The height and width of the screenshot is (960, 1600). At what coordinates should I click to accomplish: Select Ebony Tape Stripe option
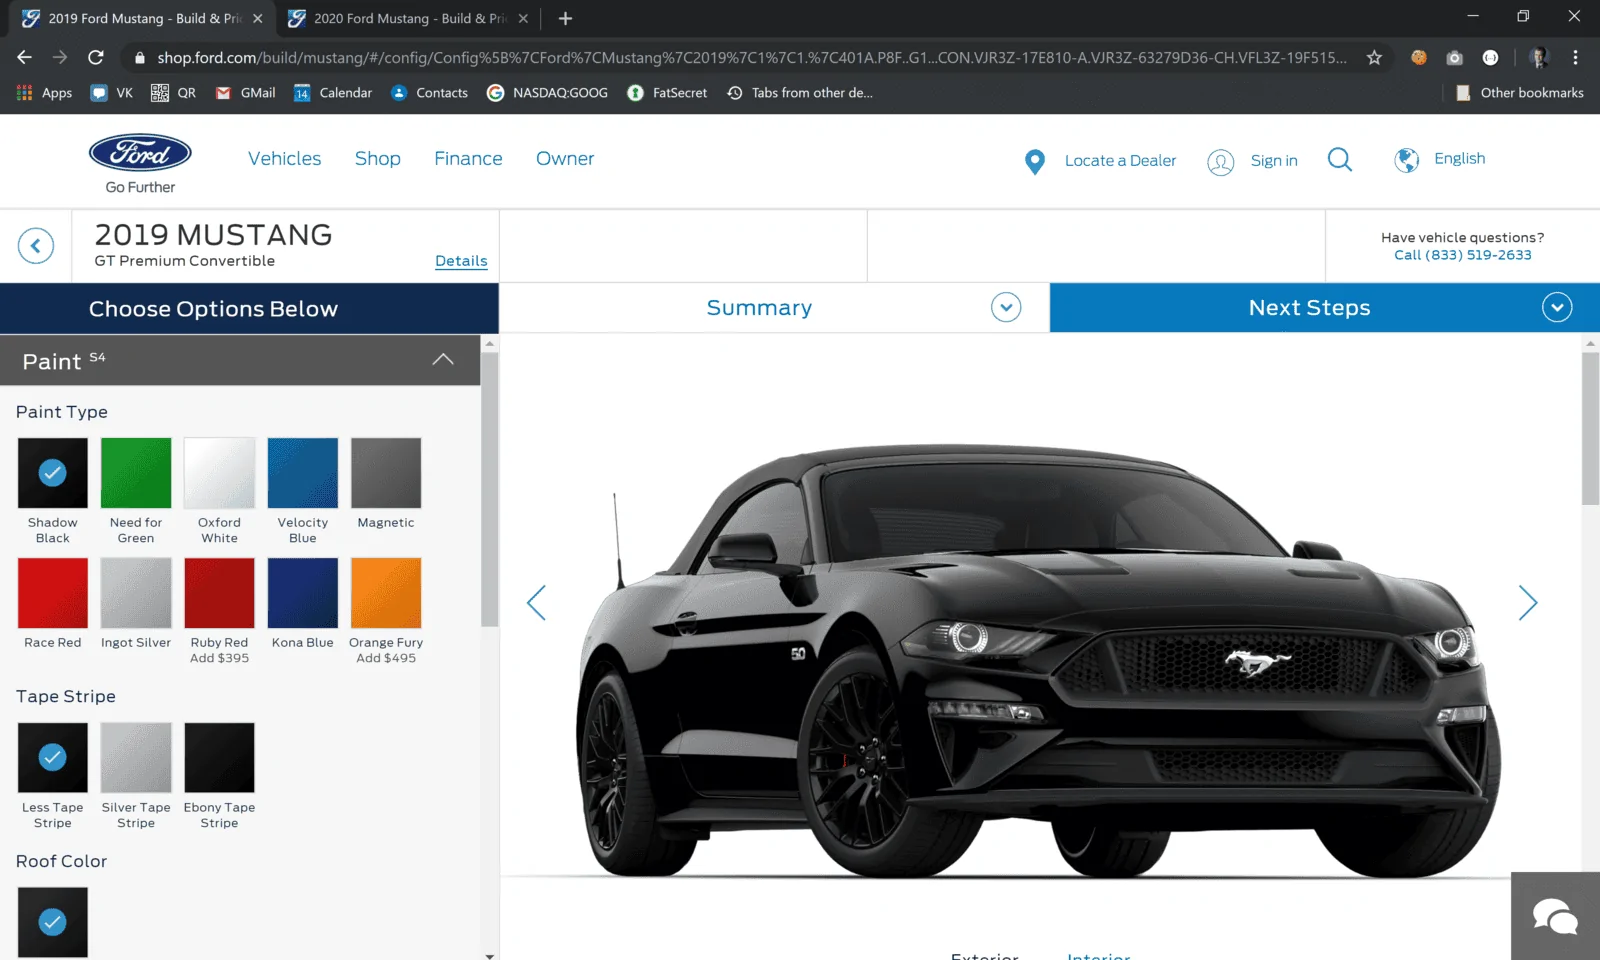point(219,758)
